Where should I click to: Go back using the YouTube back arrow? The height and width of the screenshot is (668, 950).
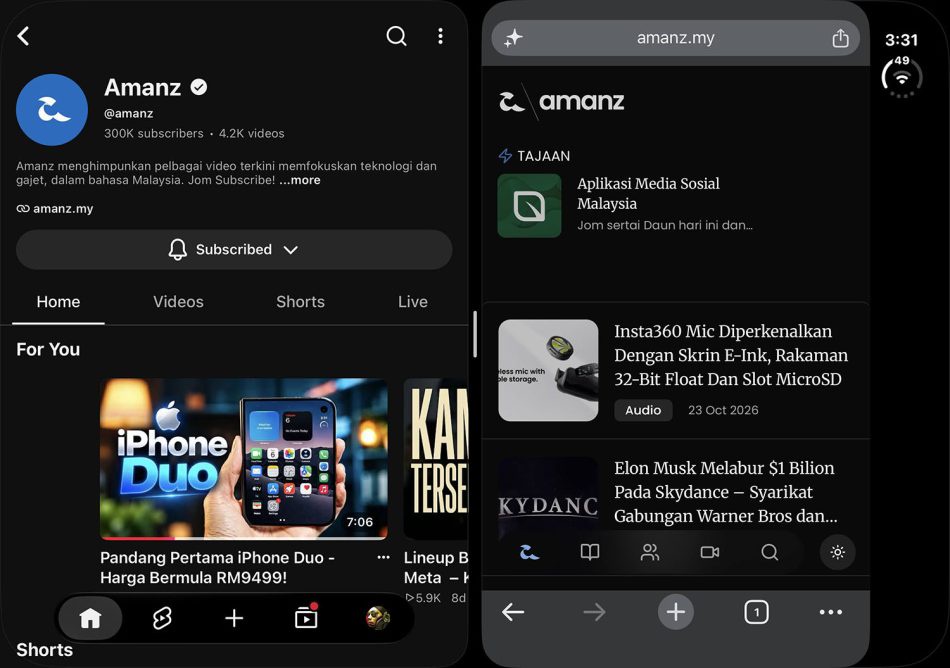(24, 36)
